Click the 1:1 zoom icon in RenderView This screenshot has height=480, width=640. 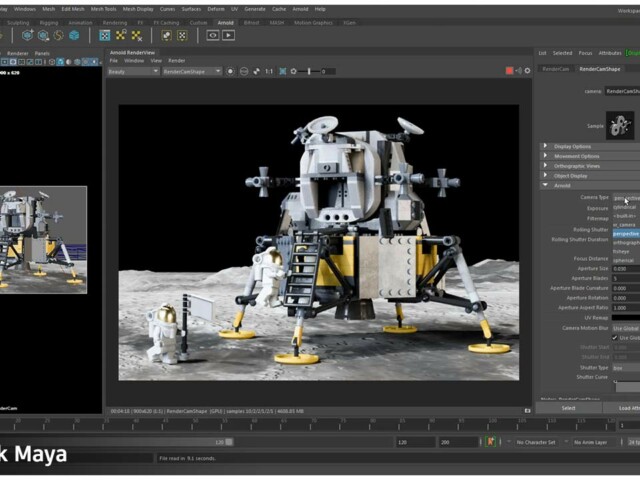[x=268, y=71]
